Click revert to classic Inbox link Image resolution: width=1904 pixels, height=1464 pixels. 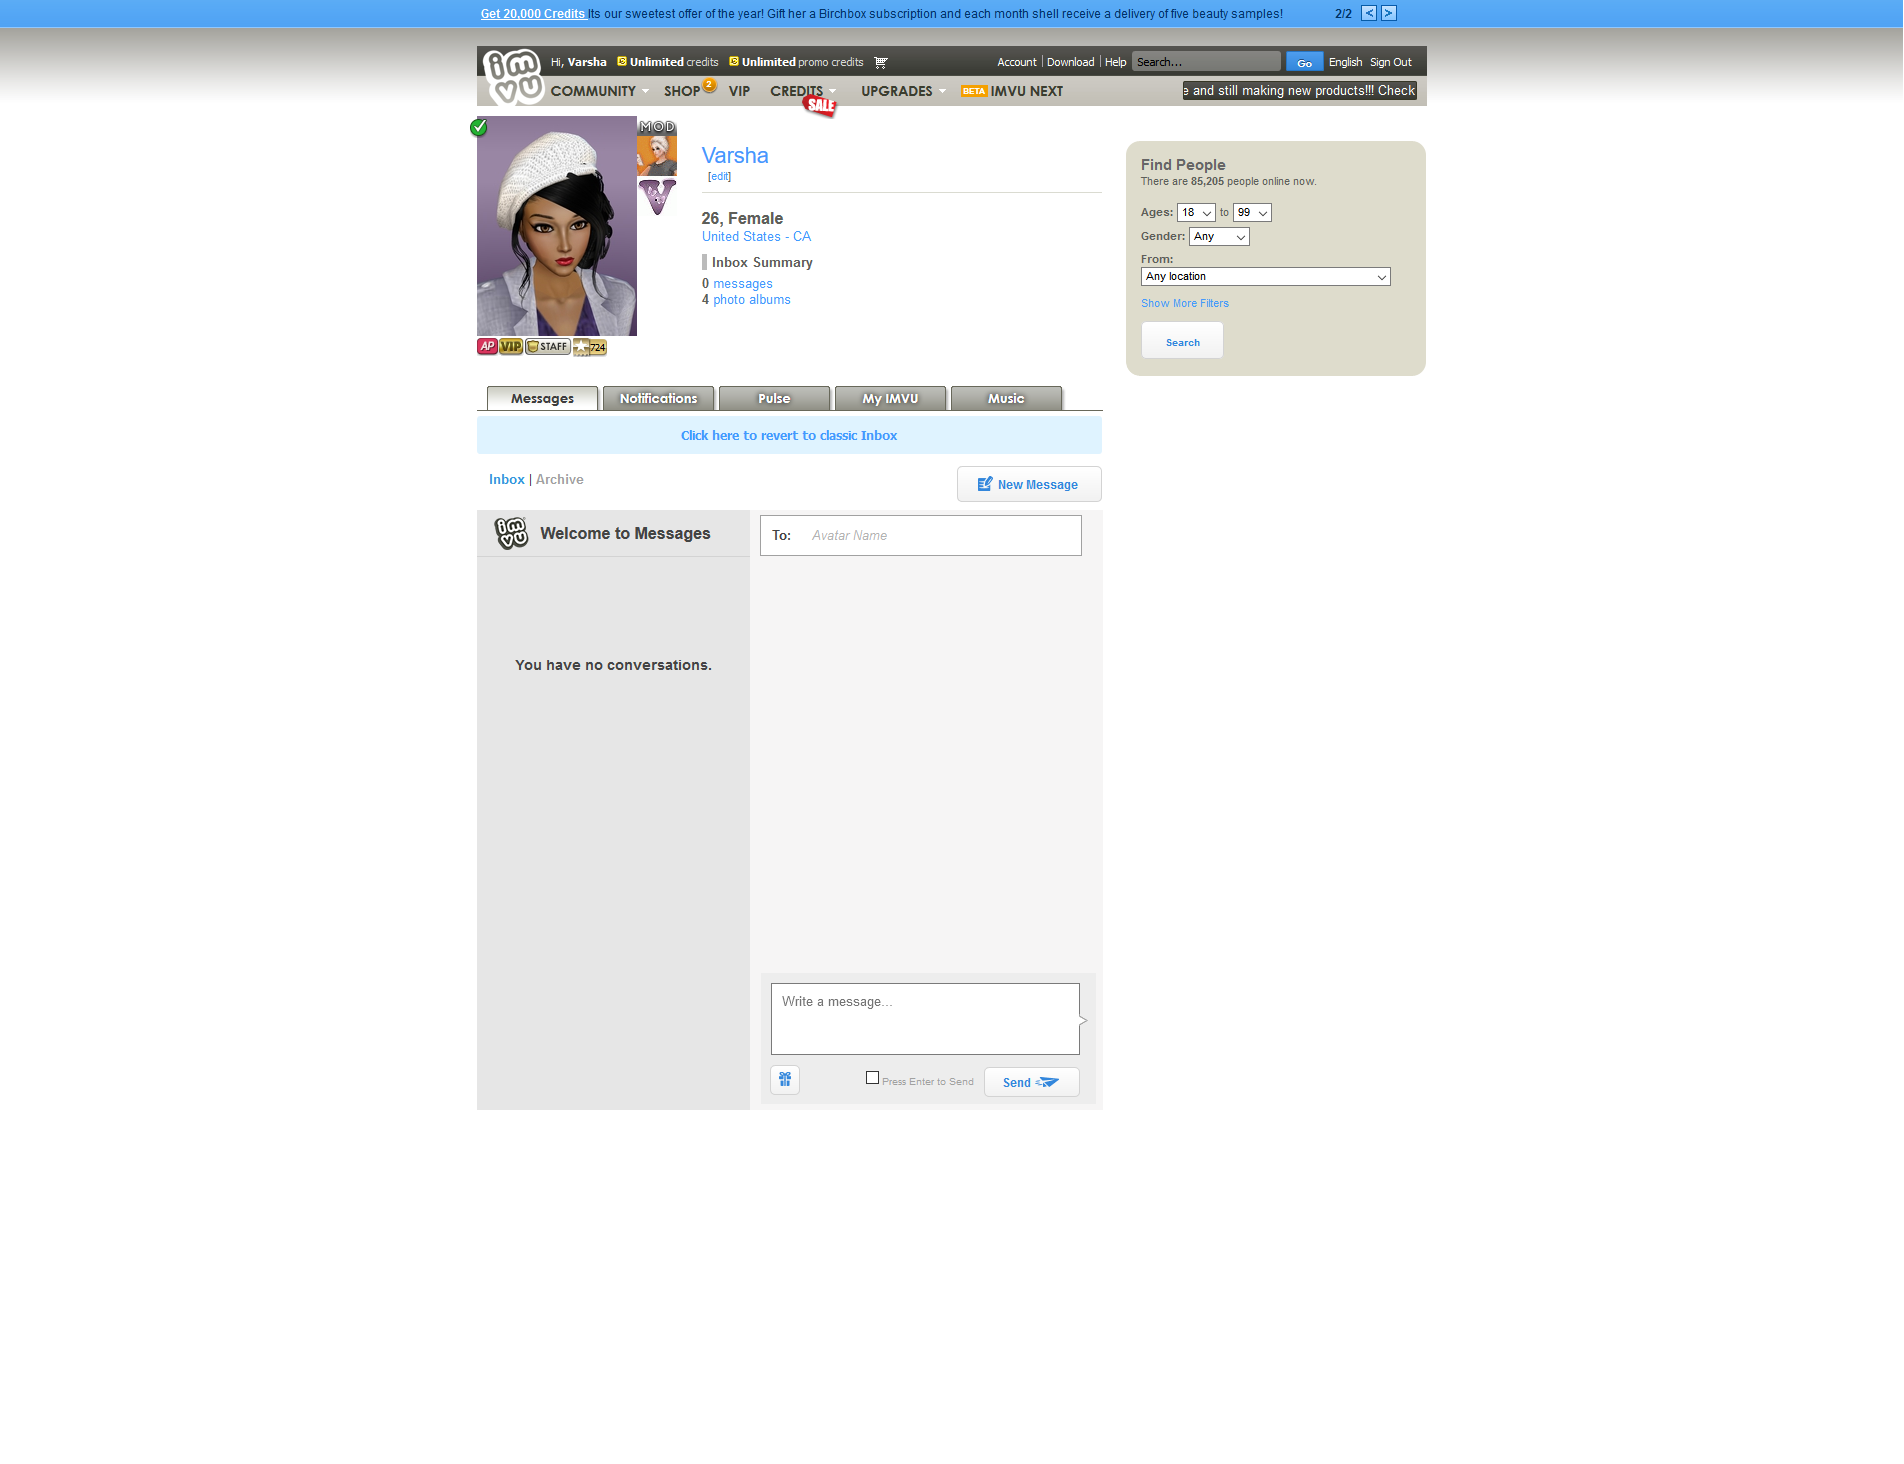tap(789, 435)
